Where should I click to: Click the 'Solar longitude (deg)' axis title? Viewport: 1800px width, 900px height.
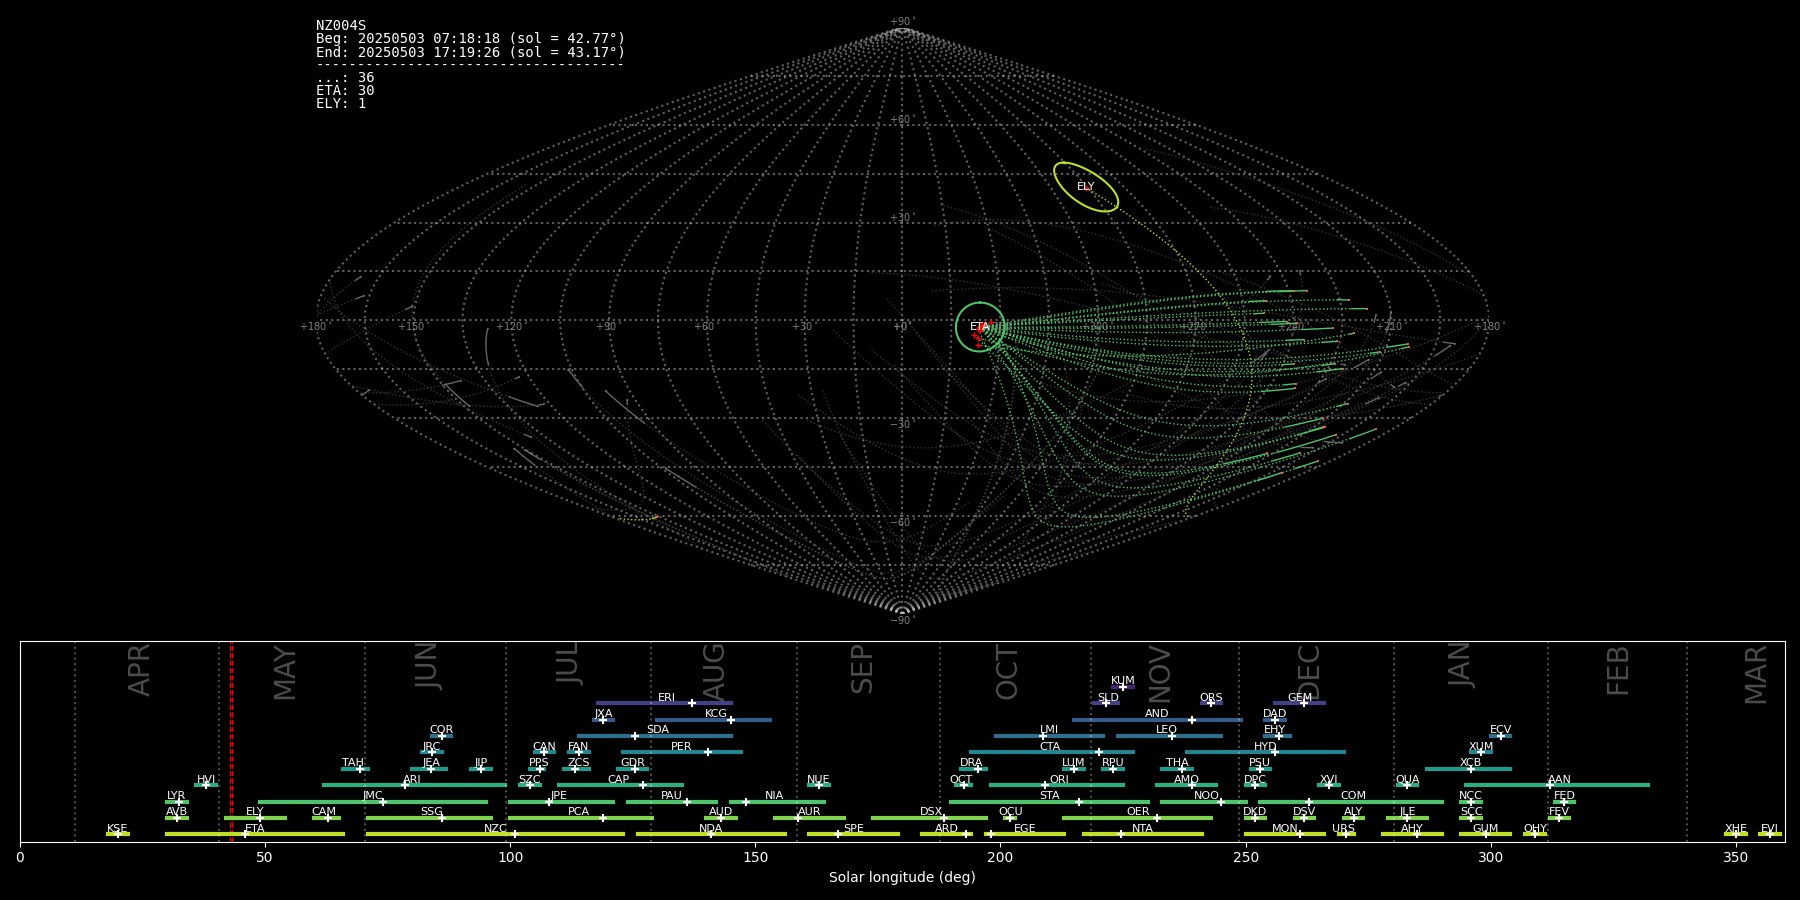[x=902, y=878]
